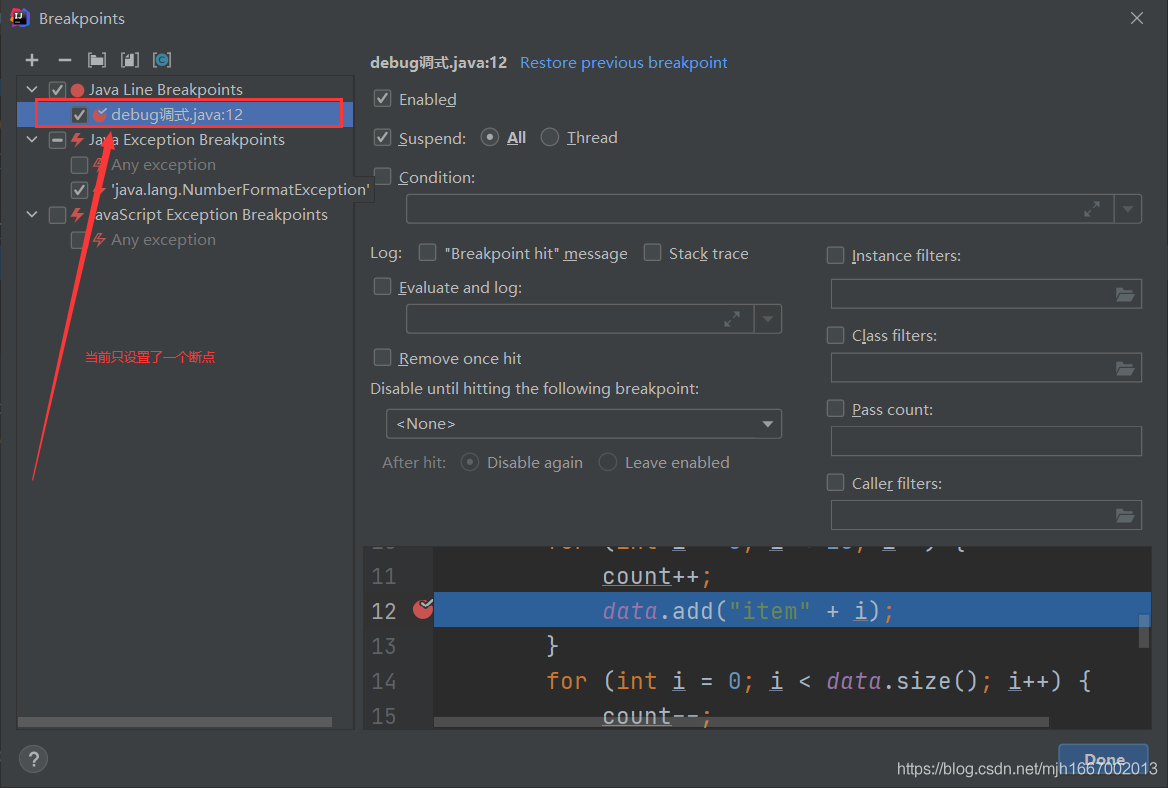Select Leave enabled radio button
The height and width of the screenshot is (788, 1168).
pyautogui.click(x=608, y=463)
